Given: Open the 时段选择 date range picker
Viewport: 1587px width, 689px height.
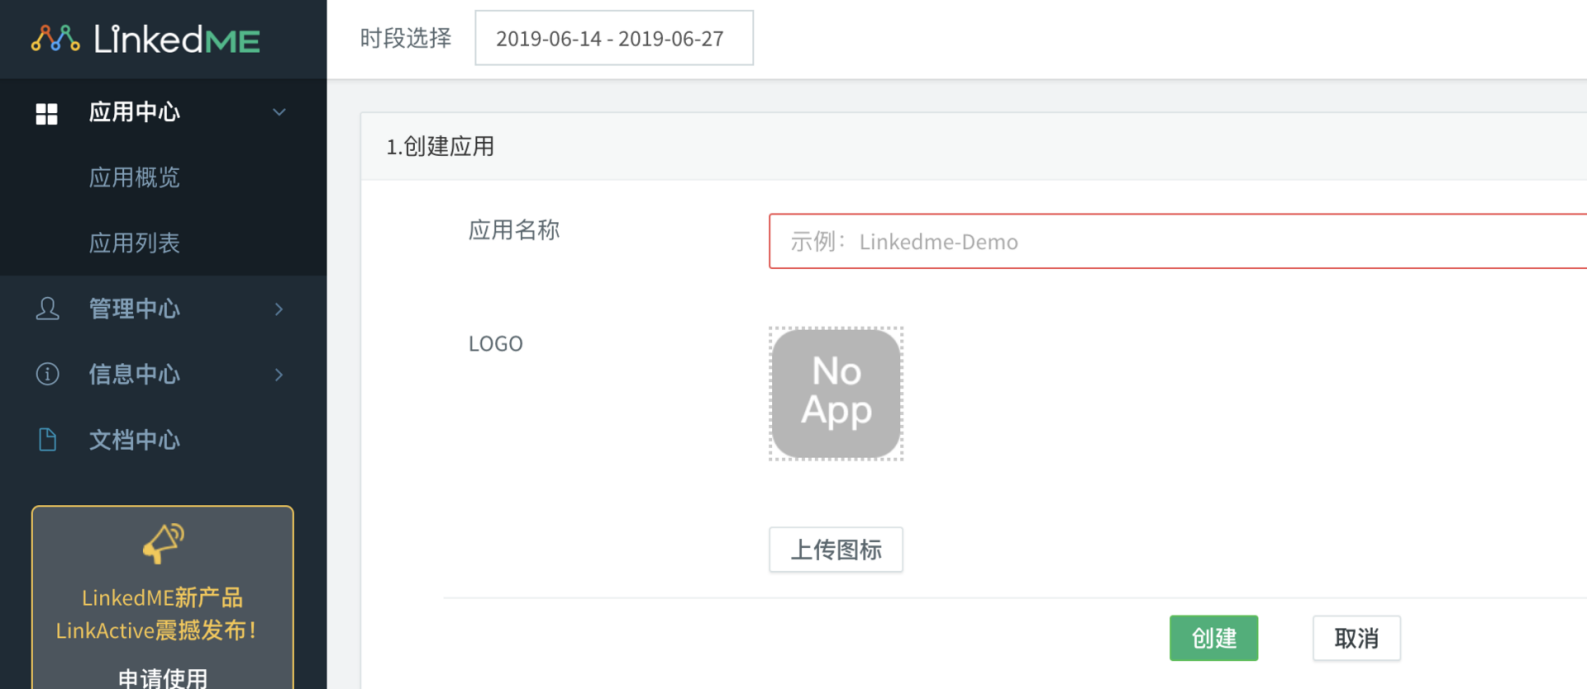Looking at the screenshot, I should click(x=614, y=38).
